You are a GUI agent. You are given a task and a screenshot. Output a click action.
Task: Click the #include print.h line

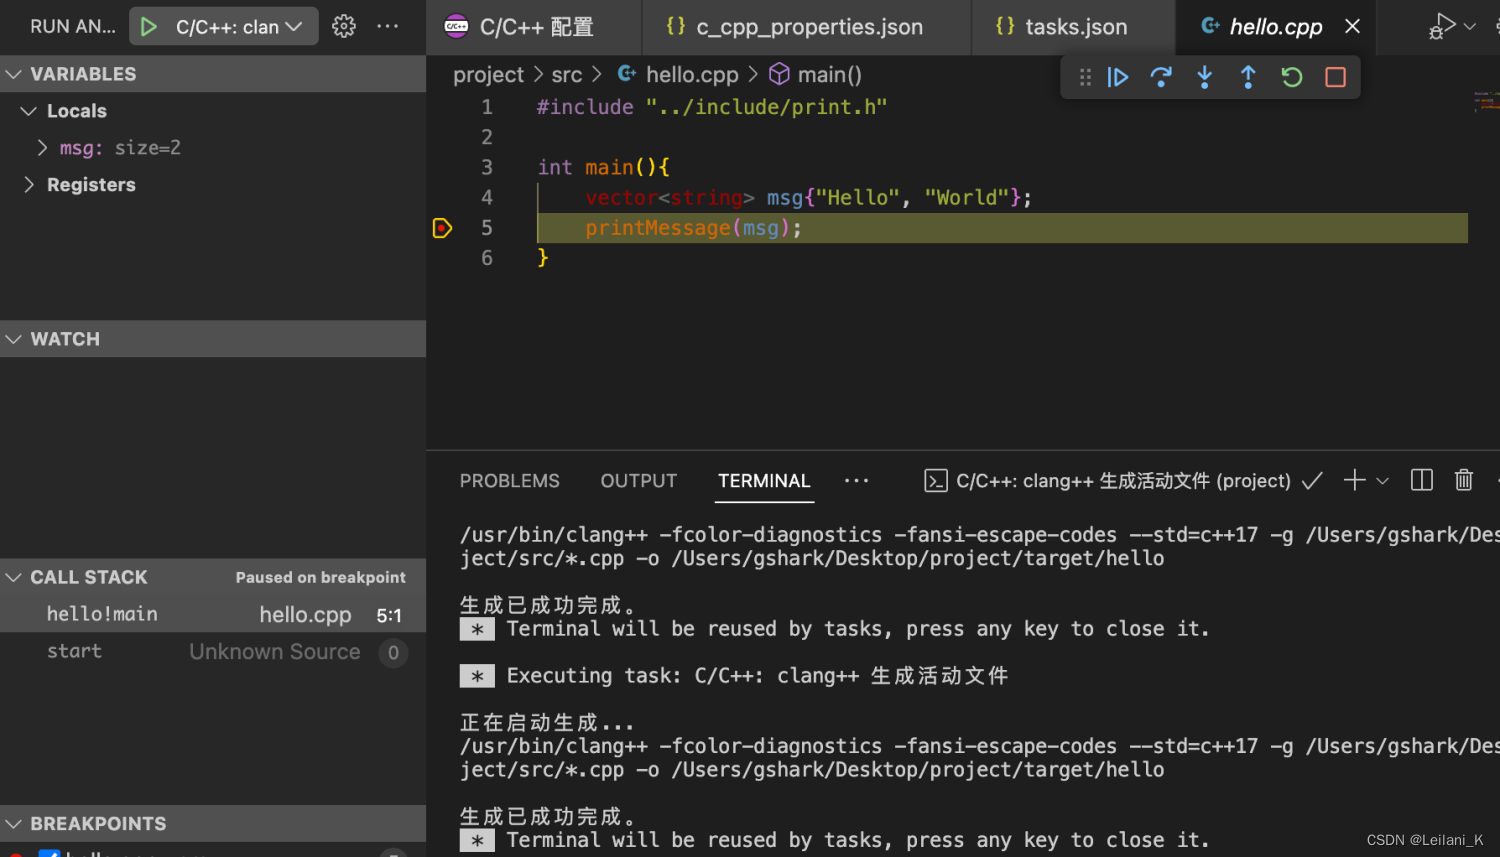pyautogui.click(x=712, y=107)
